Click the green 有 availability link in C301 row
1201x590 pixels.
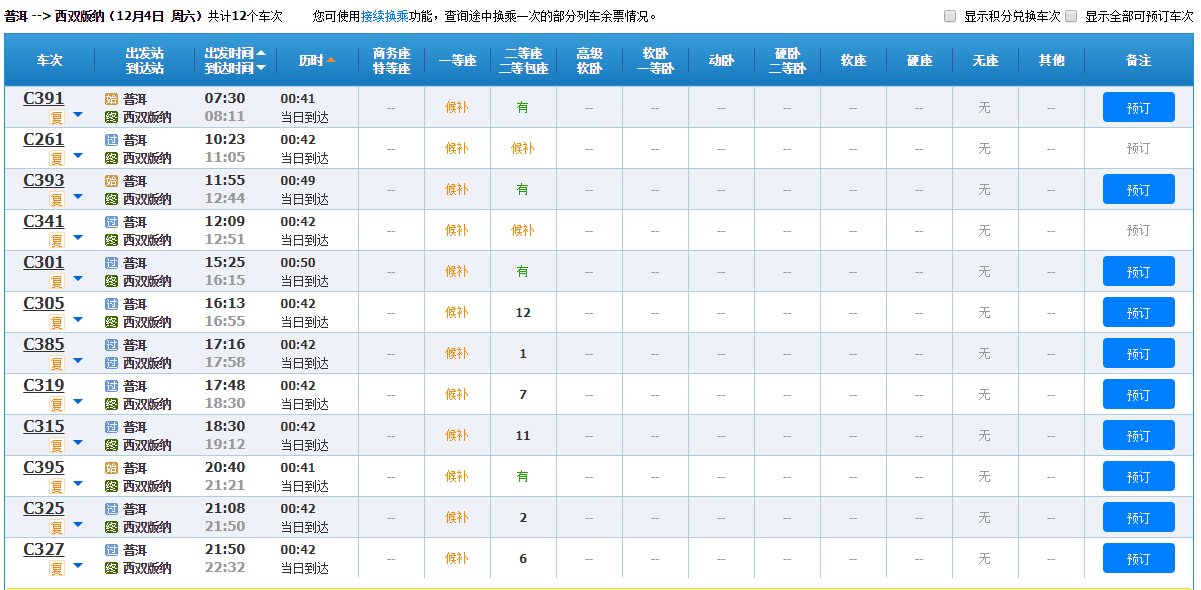click(522, 271)
